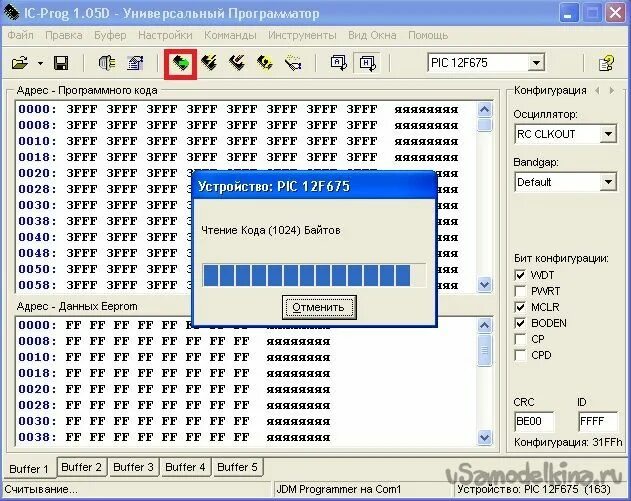Image resolution: width=631 pixels, height=501 pixels.
Task: Click program code address 0018 row
Action: pyautogui.click(x=238, y=157)
